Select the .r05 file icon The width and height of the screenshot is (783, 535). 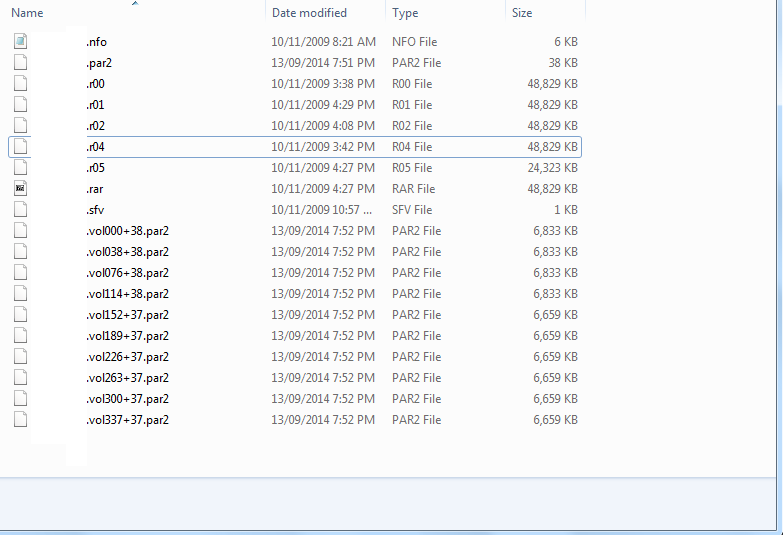(20, 167)
